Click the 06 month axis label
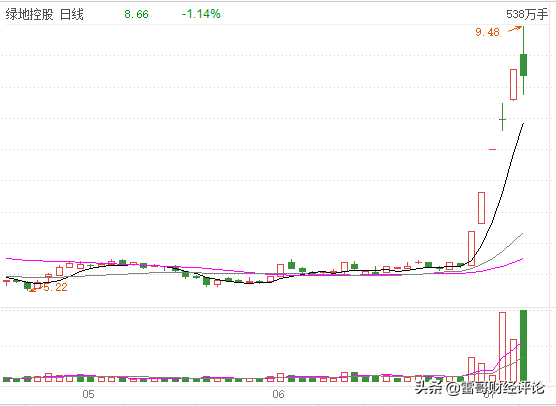This screenshot has height=406, width=556. (x=278, y=394)
